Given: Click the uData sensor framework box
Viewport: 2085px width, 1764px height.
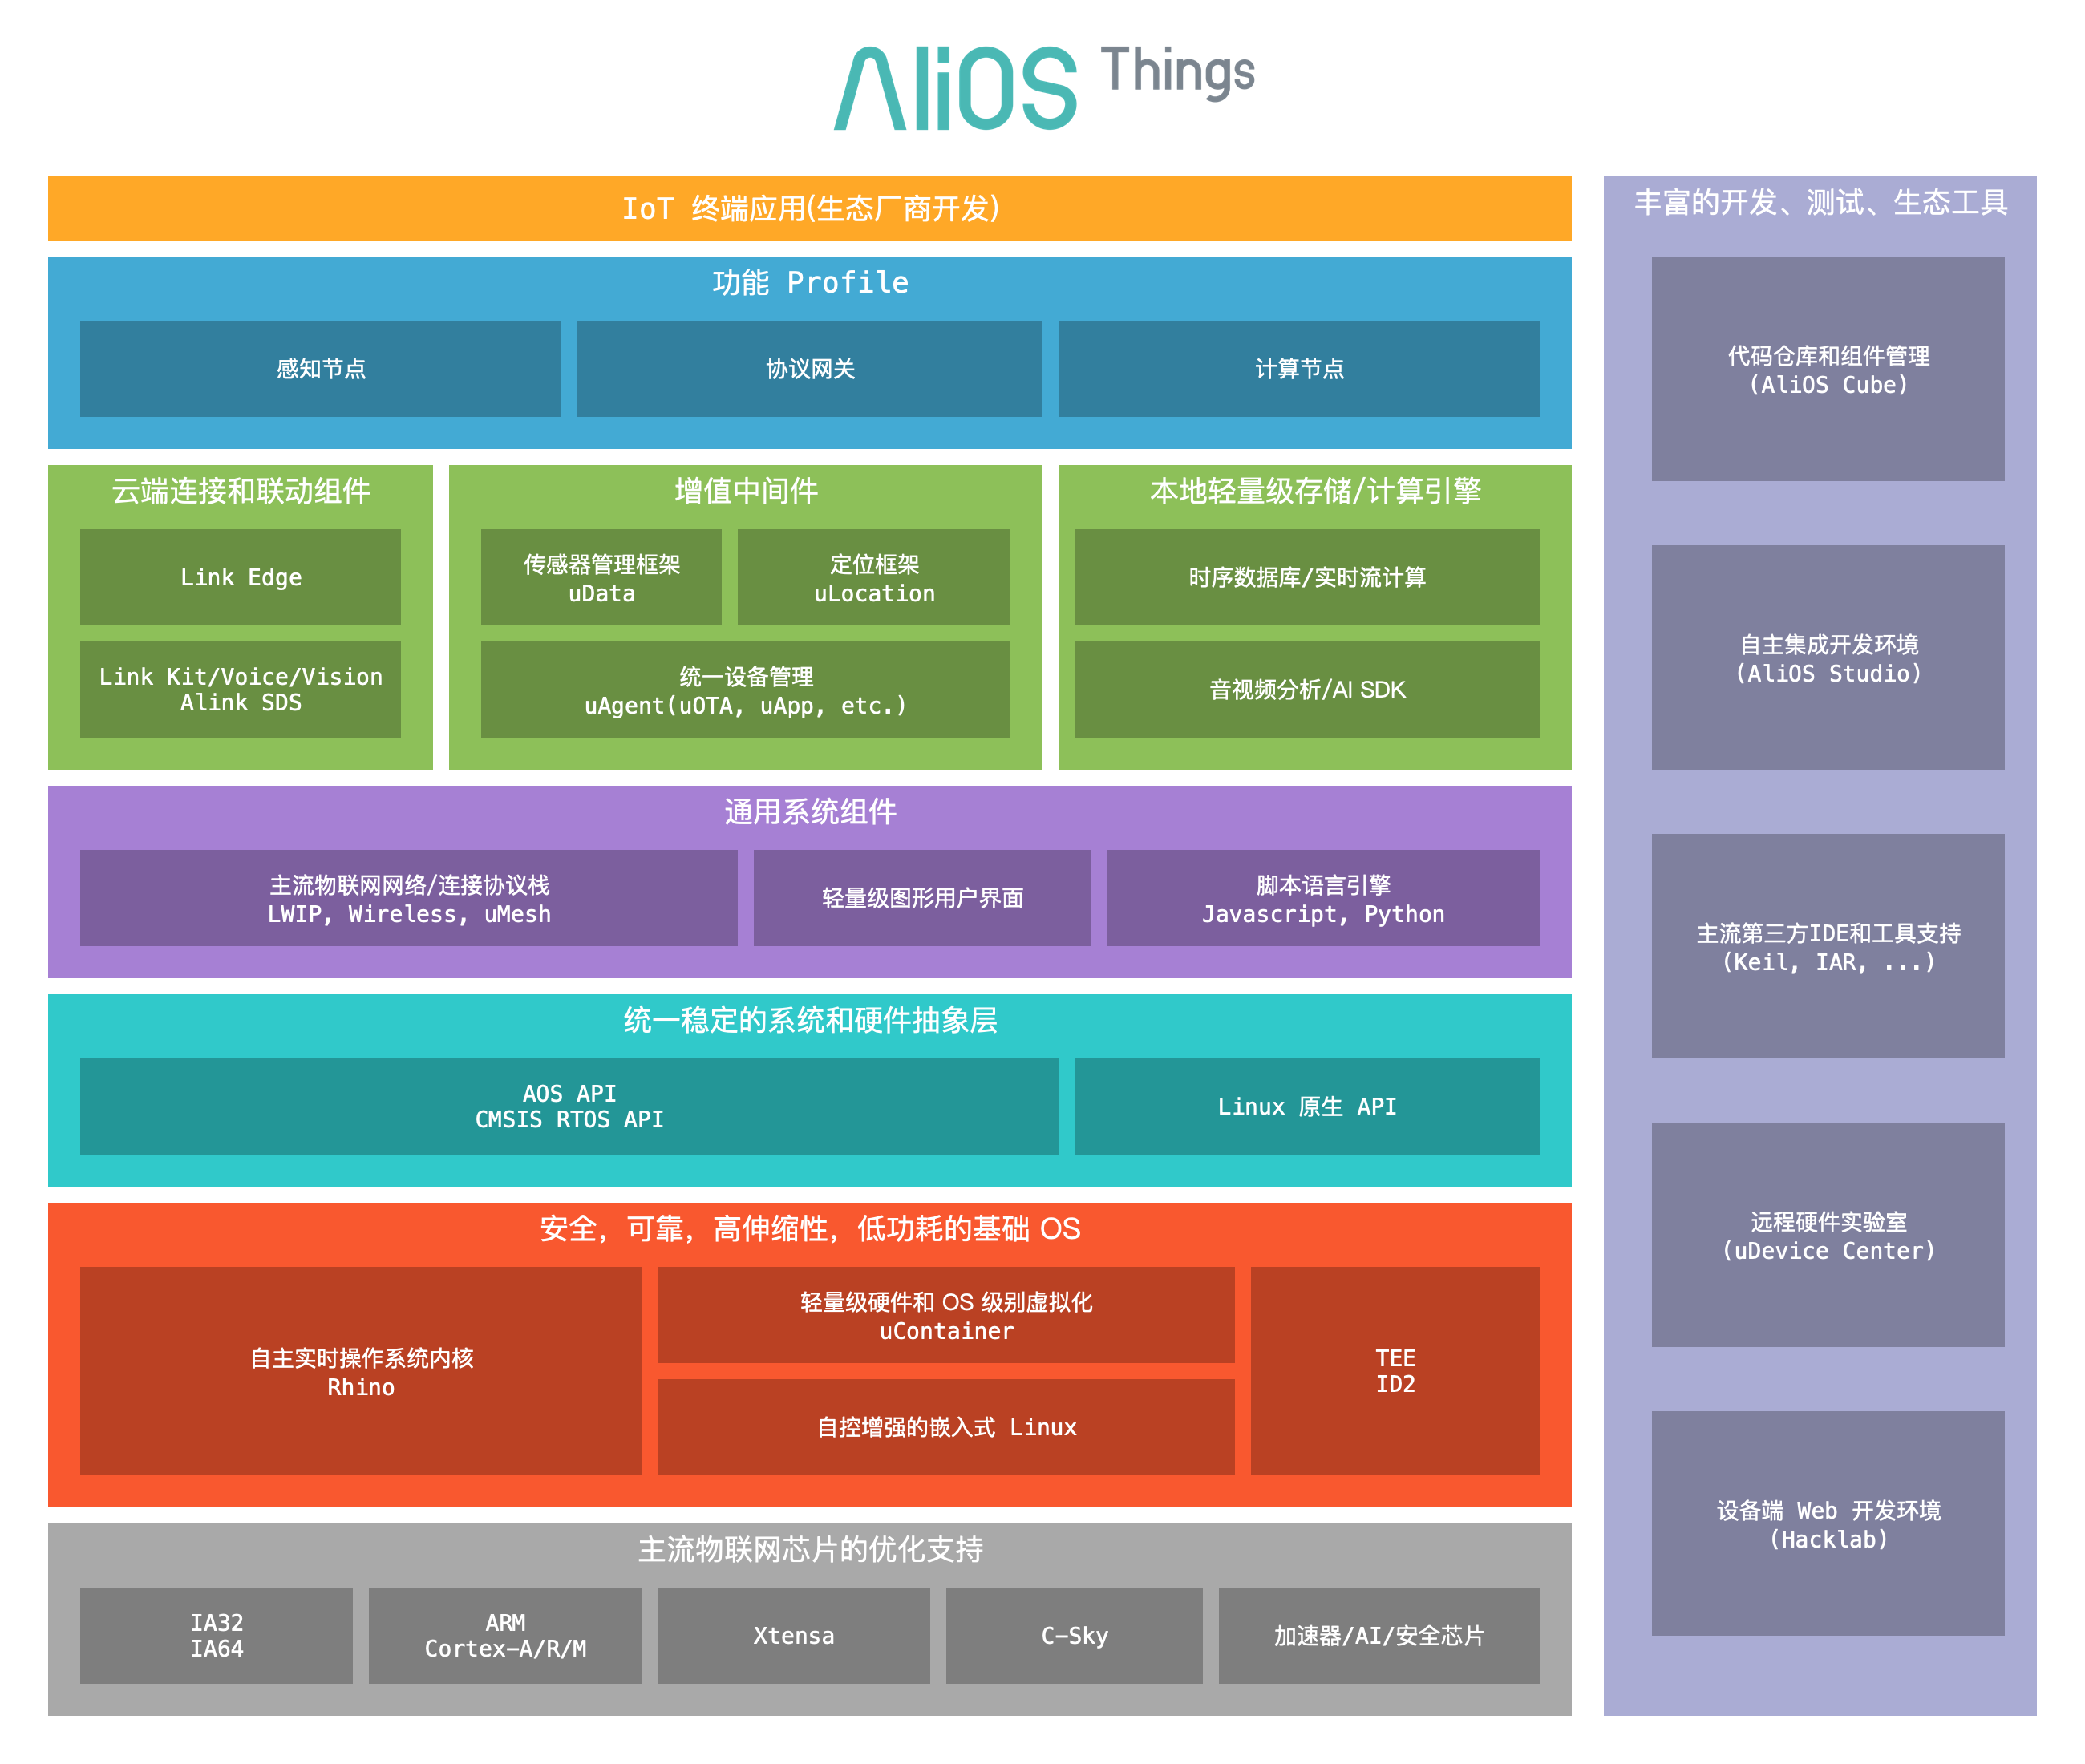Looking at the screenshot, I should tap(601, 577).
